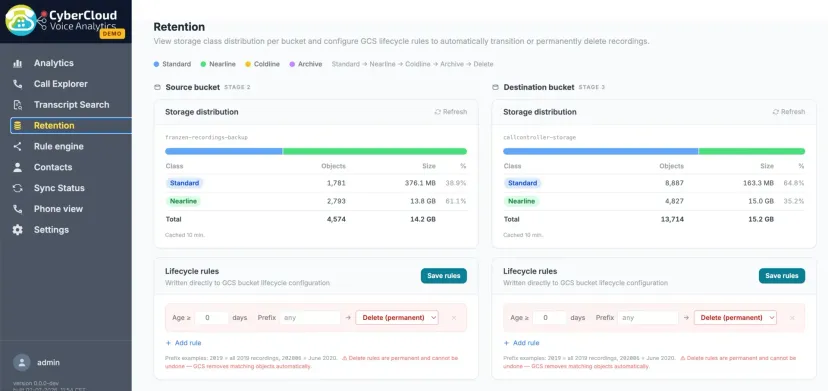Open Destination bucket Delete (permanent) action dropdown
The image size is (828, 391).
pyautogui.click(x=735, y=318)
